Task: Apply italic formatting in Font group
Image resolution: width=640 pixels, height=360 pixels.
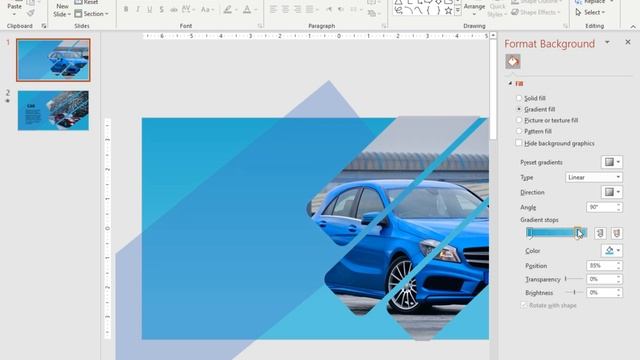Action: pos(138,9)
